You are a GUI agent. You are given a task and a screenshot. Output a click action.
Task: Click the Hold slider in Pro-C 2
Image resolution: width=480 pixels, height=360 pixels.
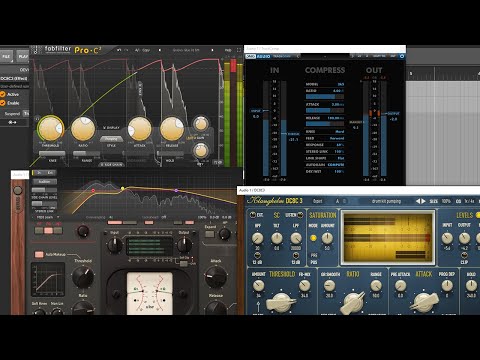[x=170, y=154]
